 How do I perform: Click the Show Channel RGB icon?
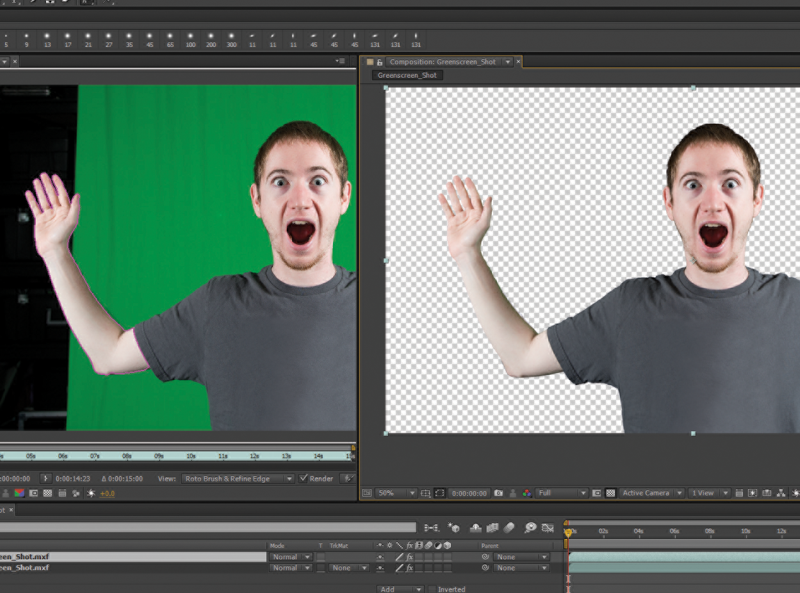pyautogui.click(x=527, y=493)
